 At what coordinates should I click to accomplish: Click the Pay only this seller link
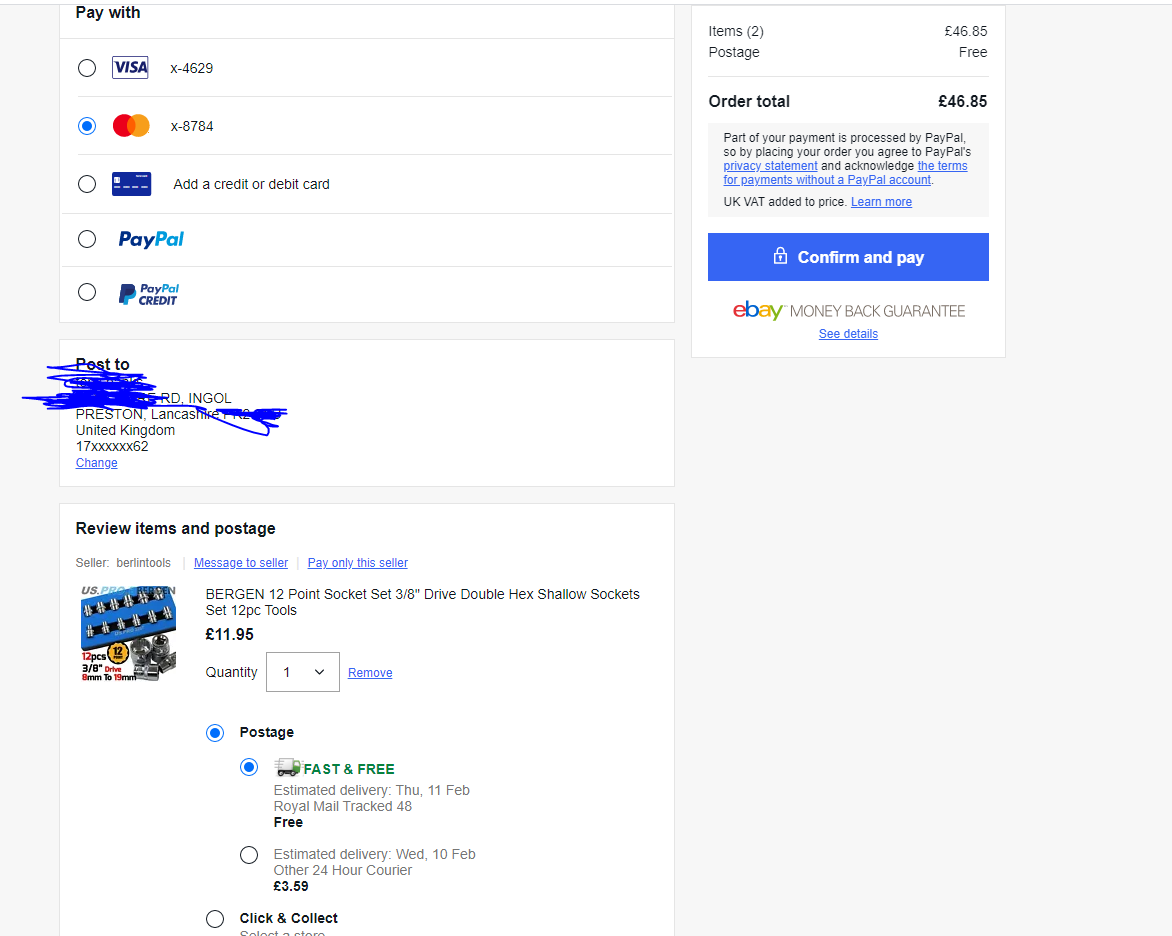pos(357,563)
